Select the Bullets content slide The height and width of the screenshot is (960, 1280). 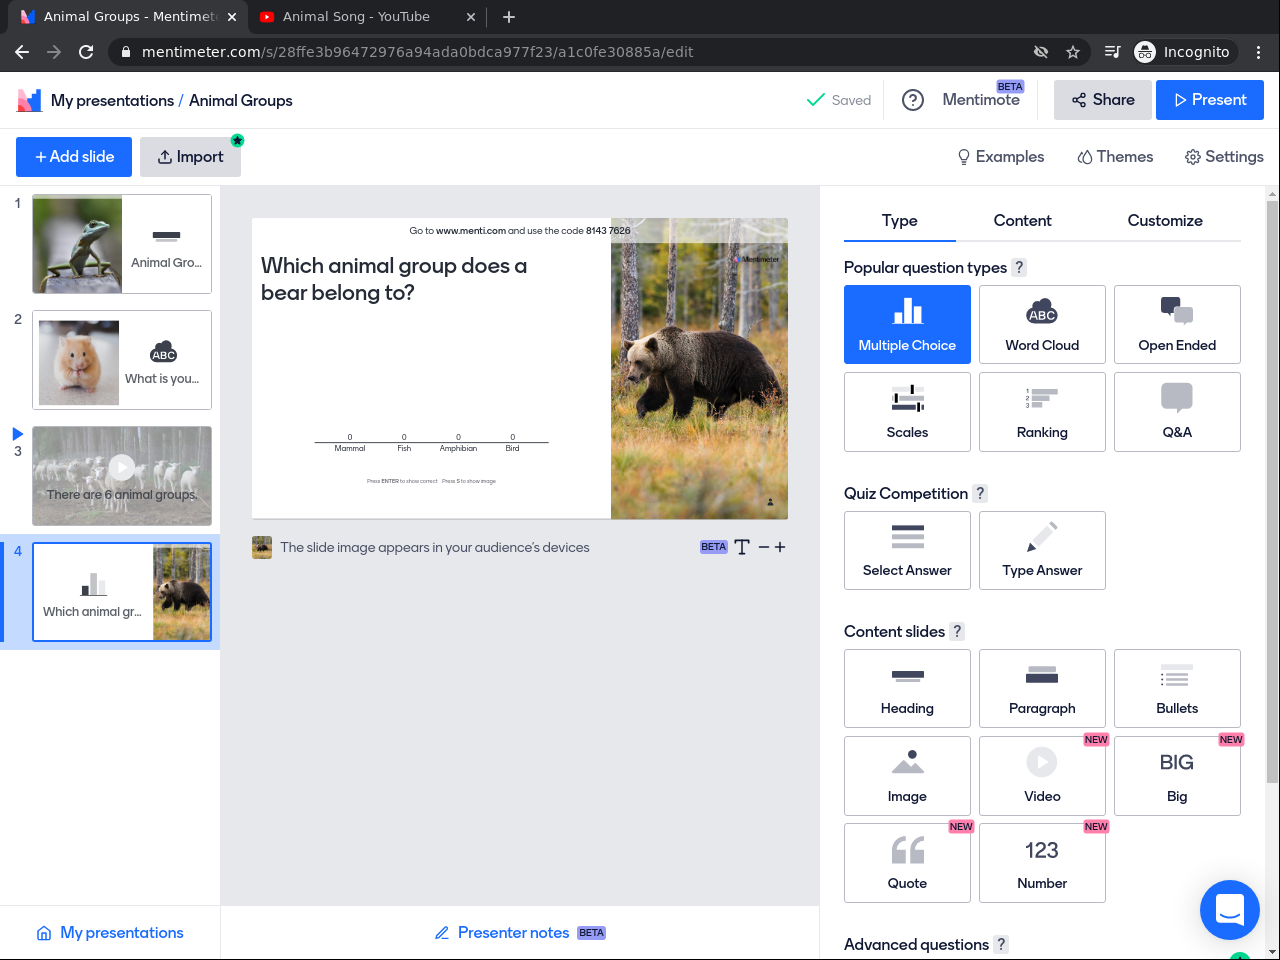(x=1177, y=688)
